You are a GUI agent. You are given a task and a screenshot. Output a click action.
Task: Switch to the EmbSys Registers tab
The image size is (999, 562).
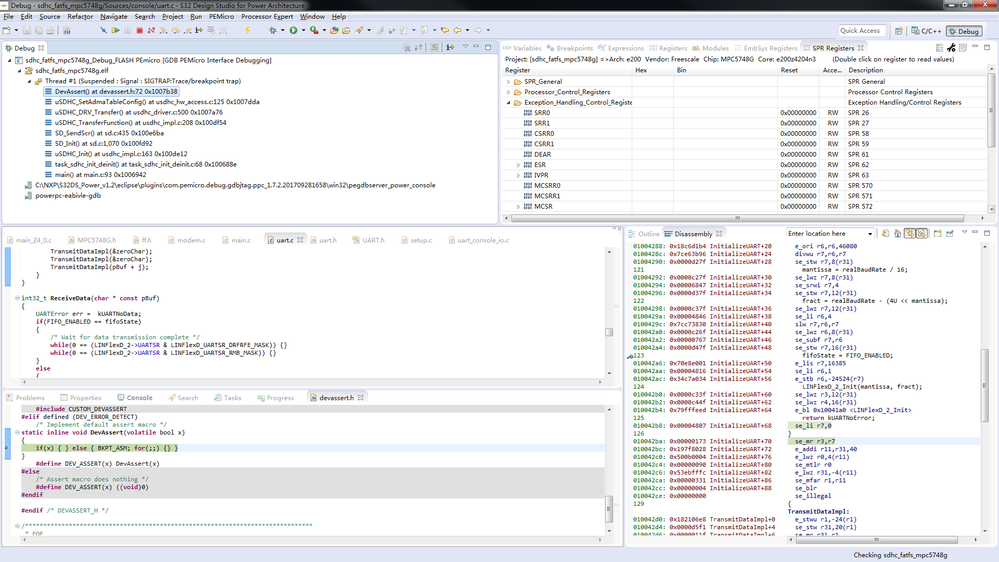pos(765,48)
